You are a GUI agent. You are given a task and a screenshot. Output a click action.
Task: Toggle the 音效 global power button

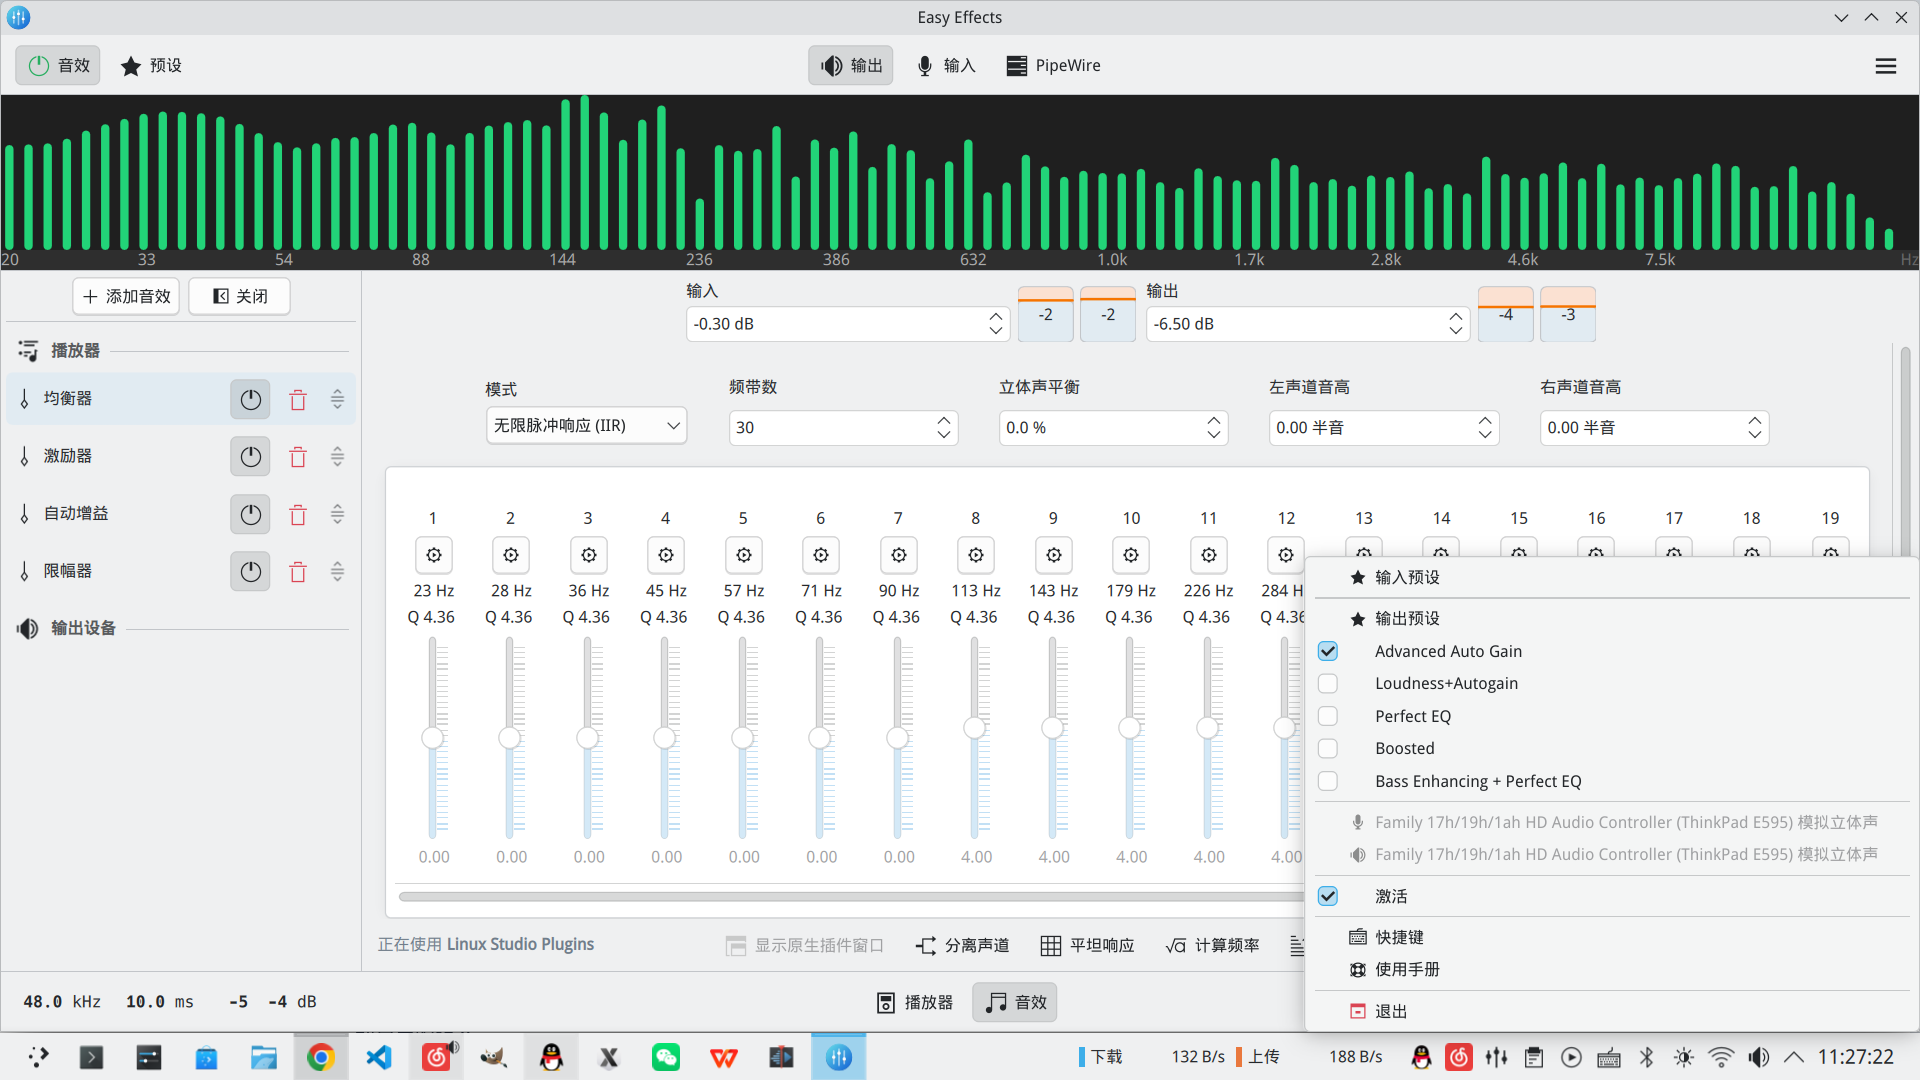coord(58,66)
